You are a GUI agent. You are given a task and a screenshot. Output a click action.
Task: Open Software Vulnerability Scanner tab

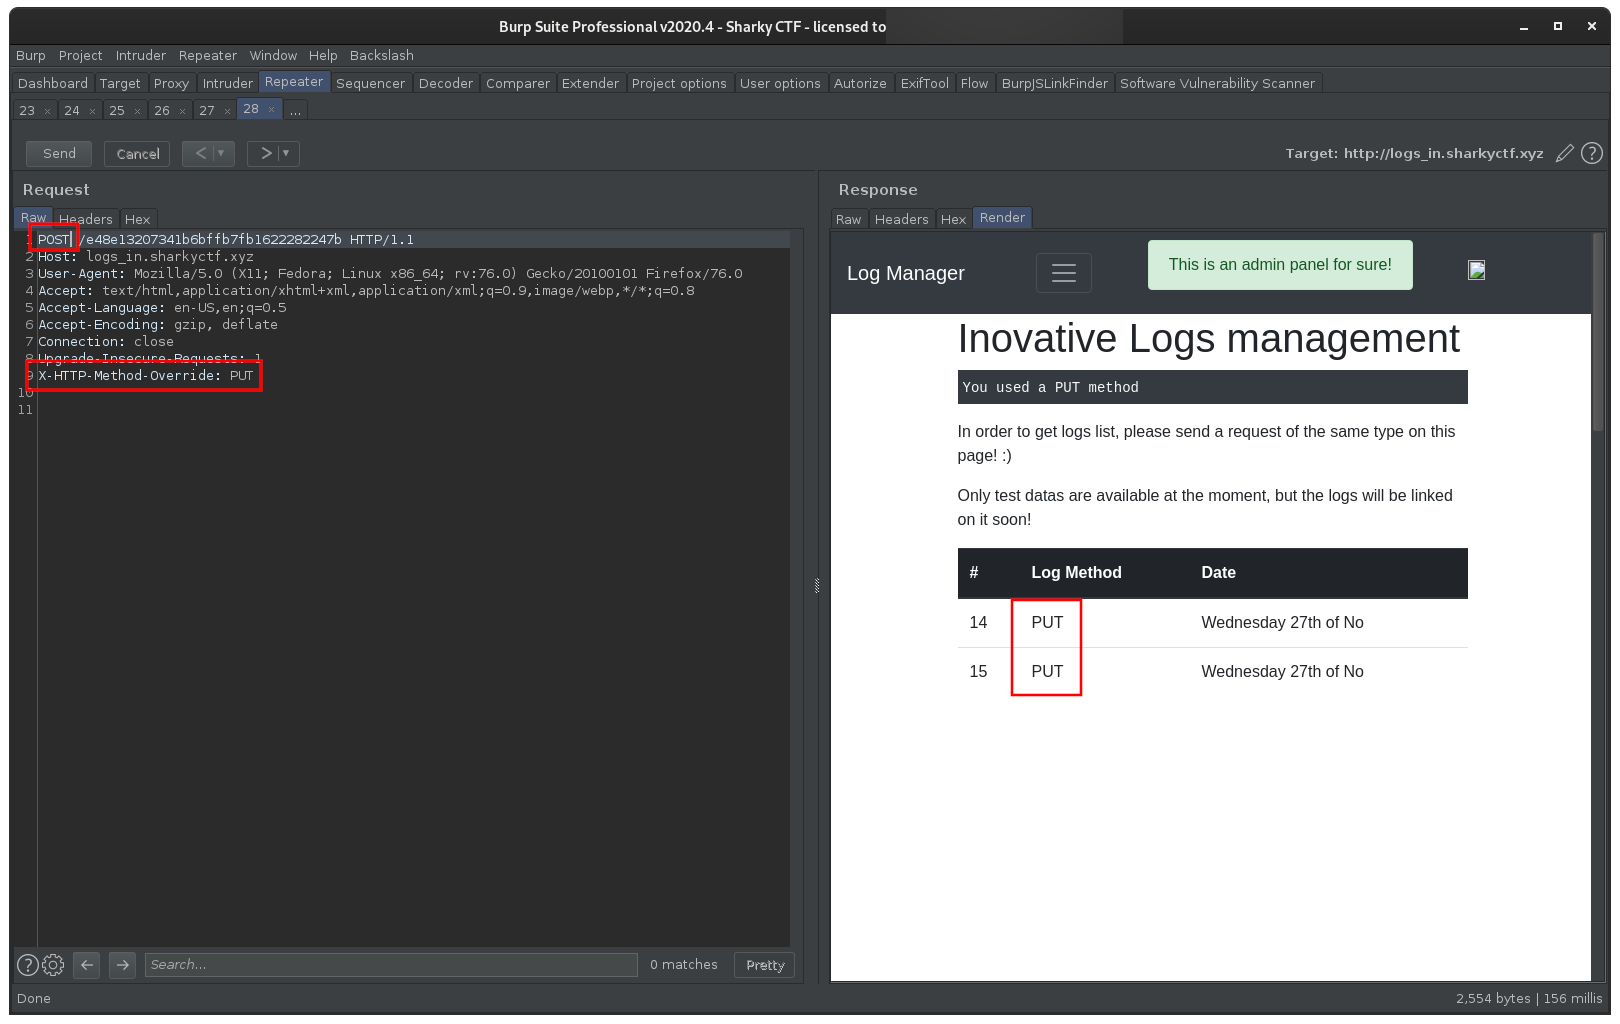(1218, 84)
